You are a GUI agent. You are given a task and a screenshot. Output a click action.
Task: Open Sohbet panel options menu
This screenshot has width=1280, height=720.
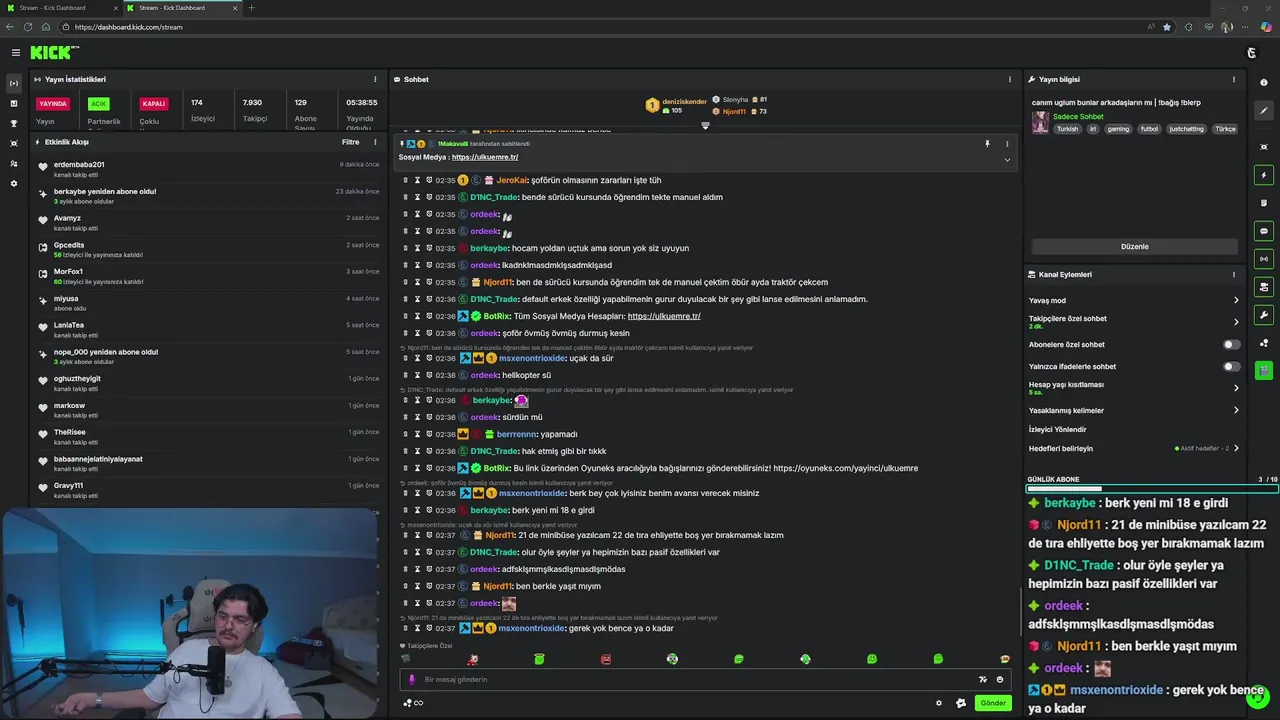click(1010, 79)
